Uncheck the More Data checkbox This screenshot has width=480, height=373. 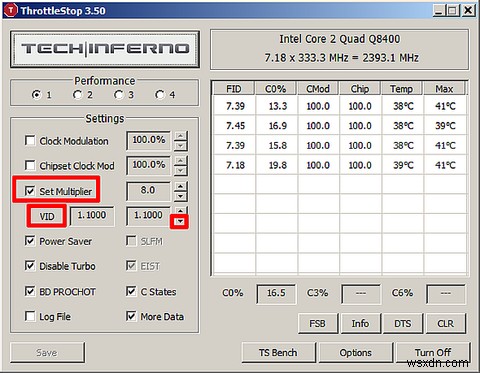131,316
